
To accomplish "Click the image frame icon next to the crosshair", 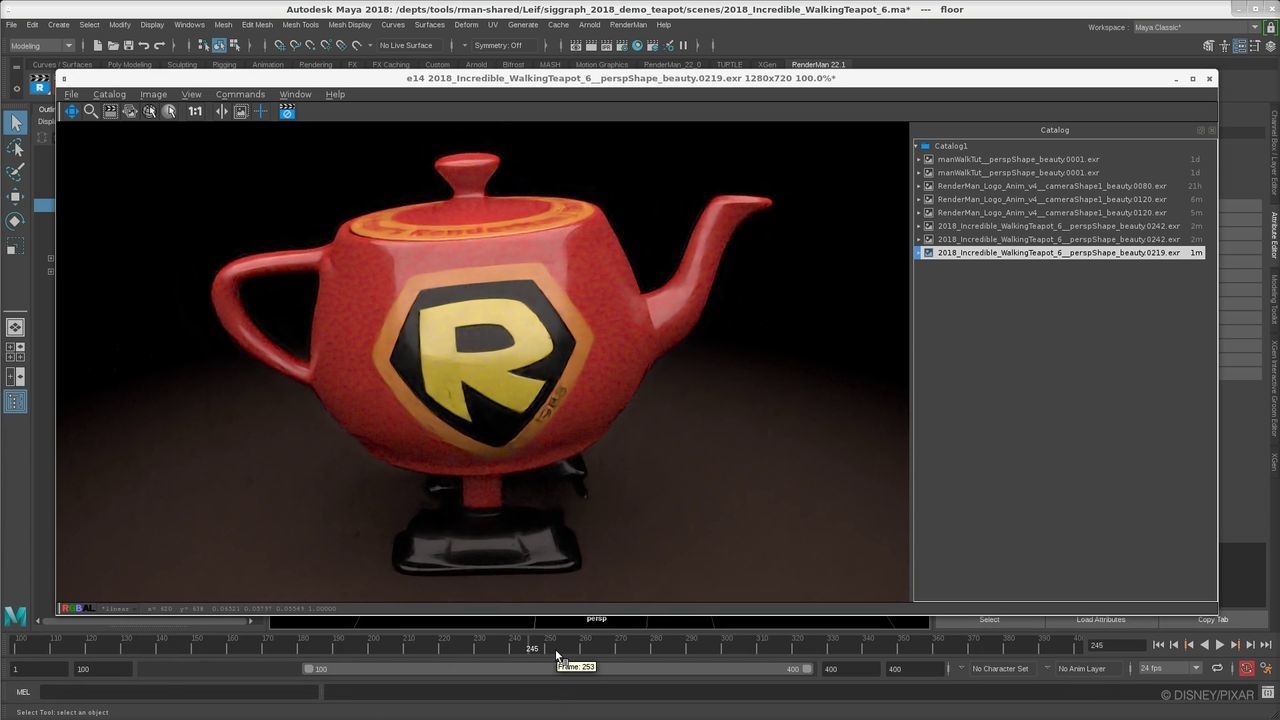I will click(241, 111).
